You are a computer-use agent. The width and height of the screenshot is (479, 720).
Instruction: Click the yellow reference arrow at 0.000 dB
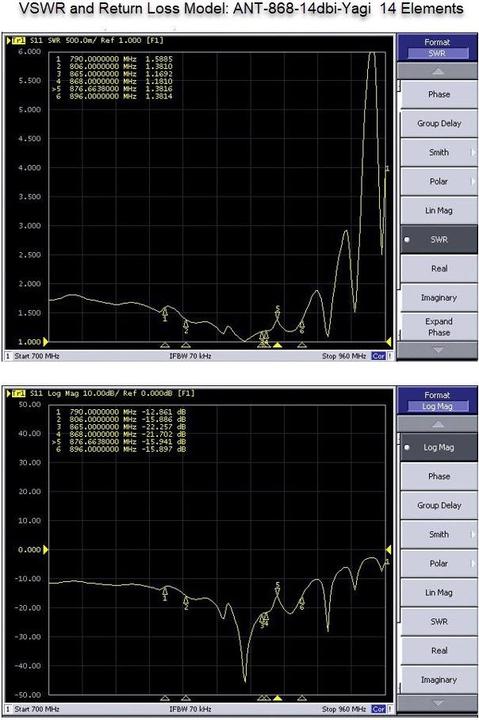[x=45, y=549]
